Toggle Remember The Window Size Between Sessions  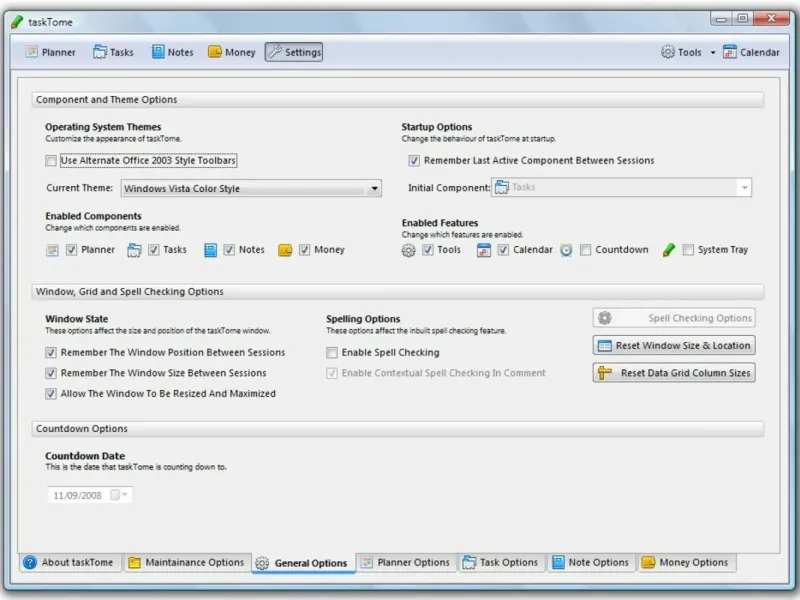(x=51, y=373)
